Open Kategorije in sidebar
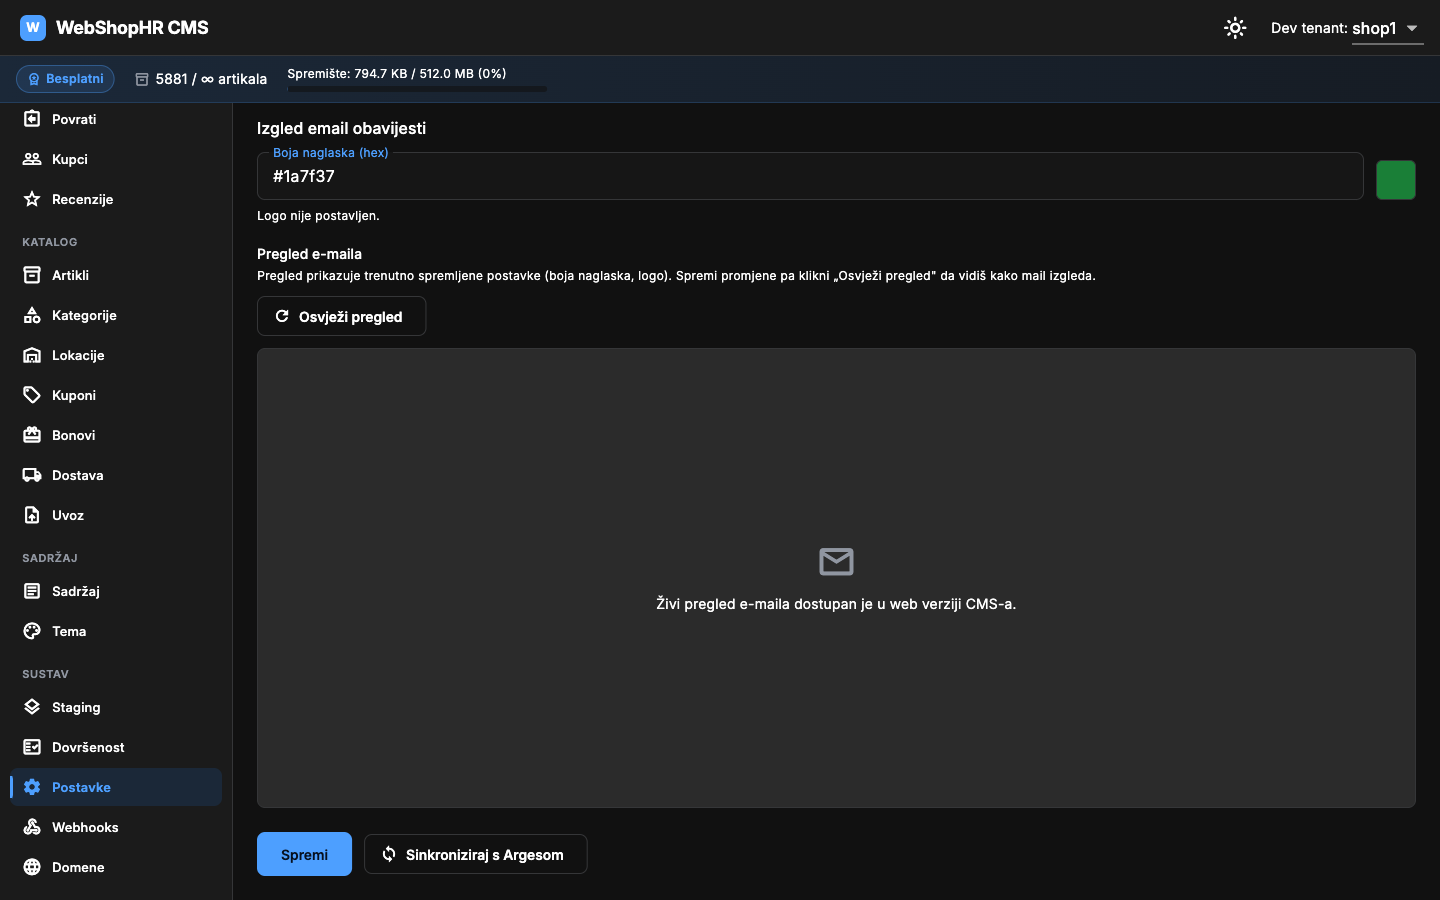The image size is (1440, 900). click(x=116, y=315)
